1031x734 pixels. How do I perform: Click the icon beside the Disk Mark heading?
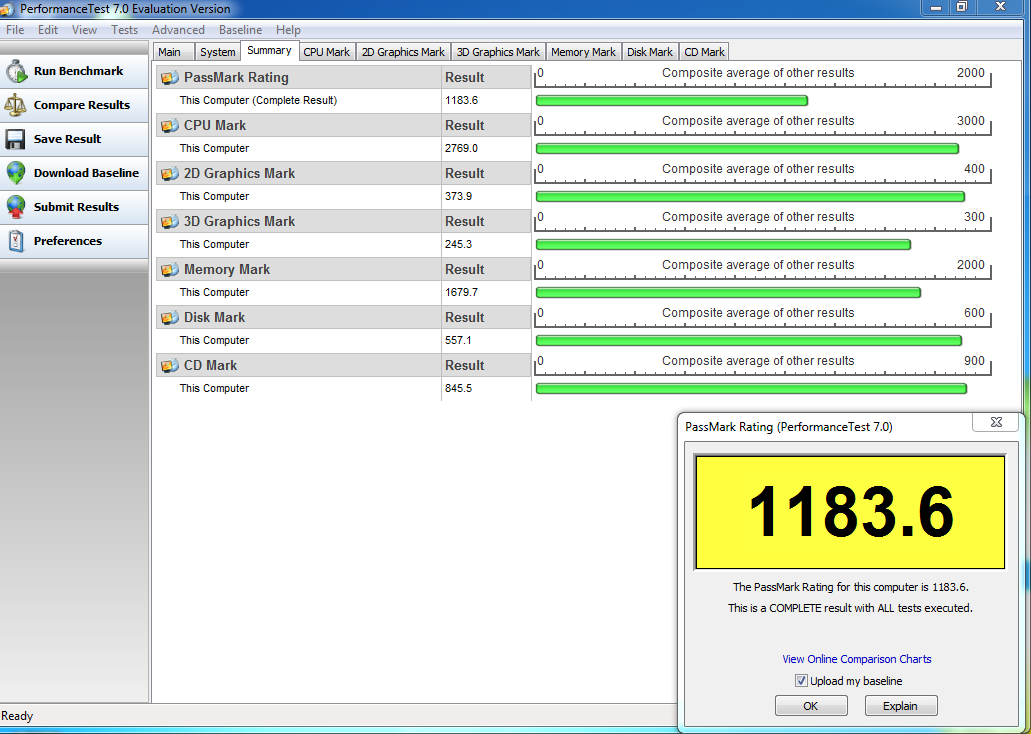[x=170, y=318]
